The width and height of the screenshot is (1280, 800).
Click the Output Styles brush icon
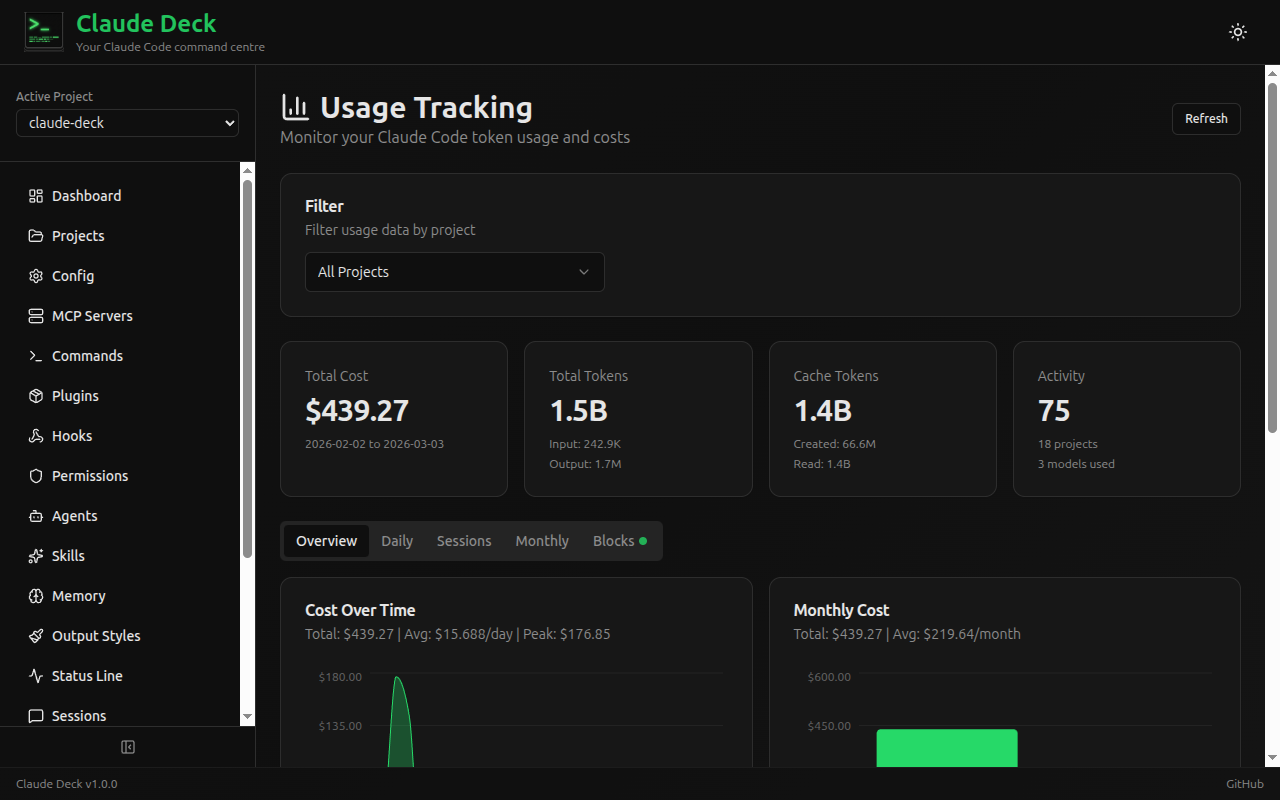point(35,635)
